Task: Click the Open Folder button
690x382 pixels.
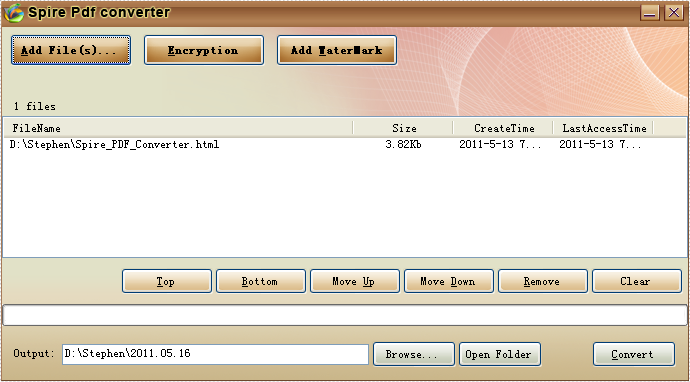Action: [x=499, y=354]
